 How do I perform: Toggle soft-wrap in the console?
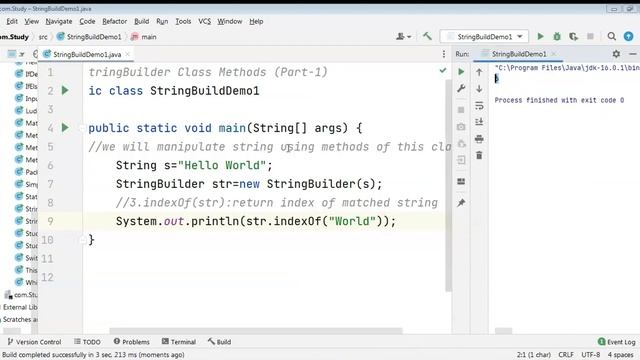[x=479, y=105]
